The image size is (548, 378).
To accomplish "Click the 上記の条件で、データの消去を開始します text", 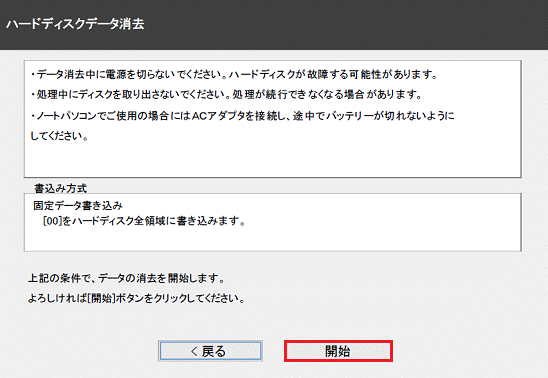I will coord(126,278).
